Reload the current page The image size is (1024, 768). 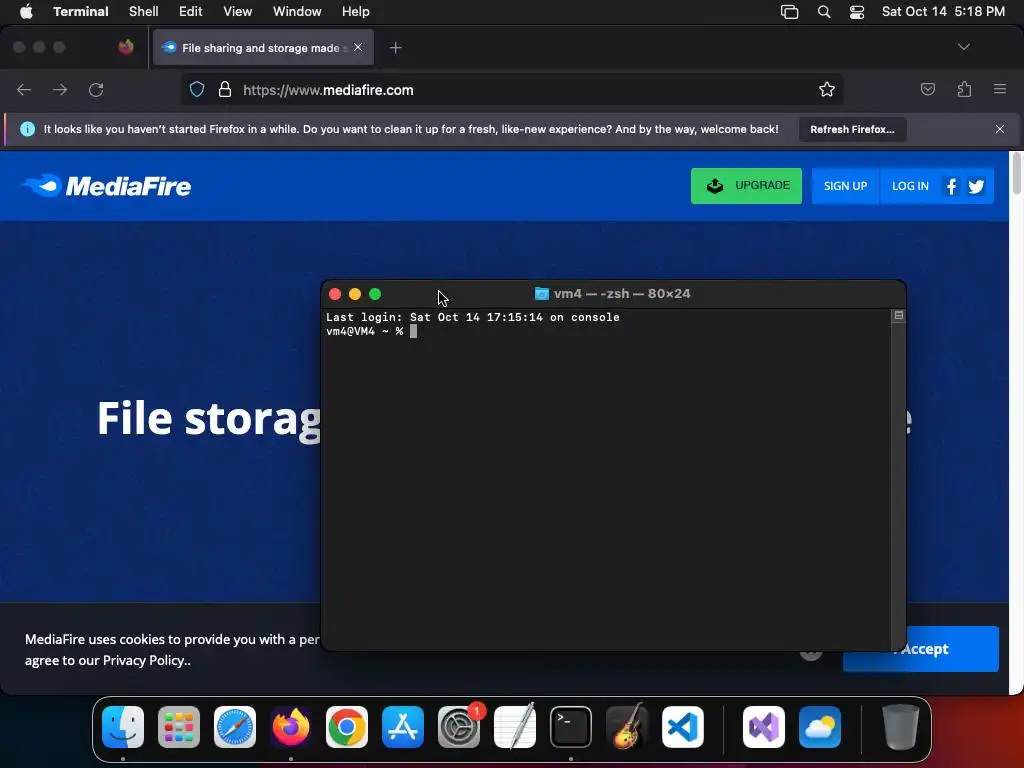(96, 89)
